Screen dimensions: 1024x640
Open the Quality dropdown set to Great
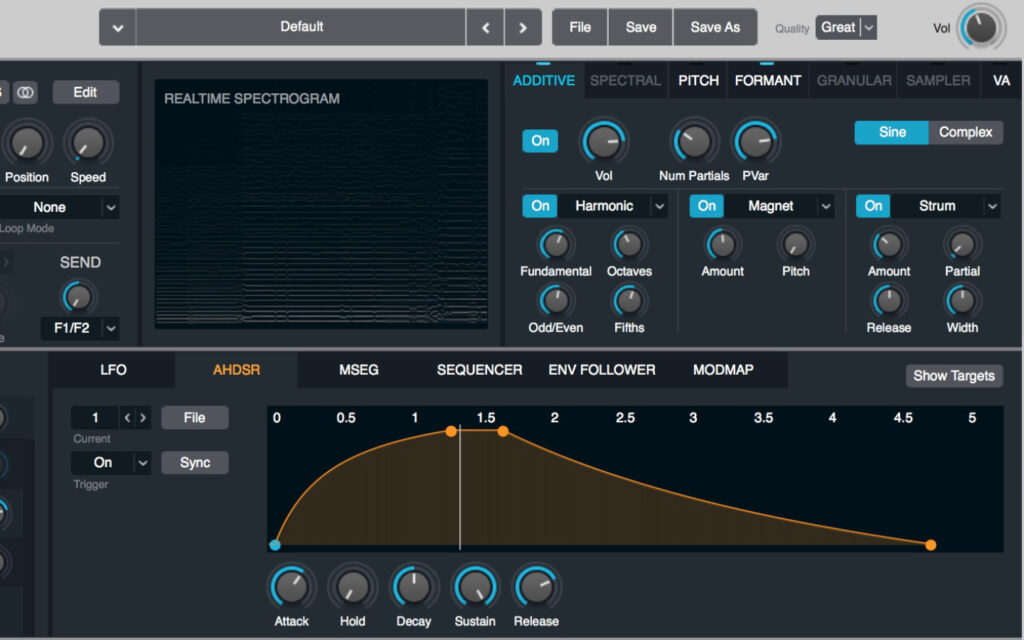point(846,27)
